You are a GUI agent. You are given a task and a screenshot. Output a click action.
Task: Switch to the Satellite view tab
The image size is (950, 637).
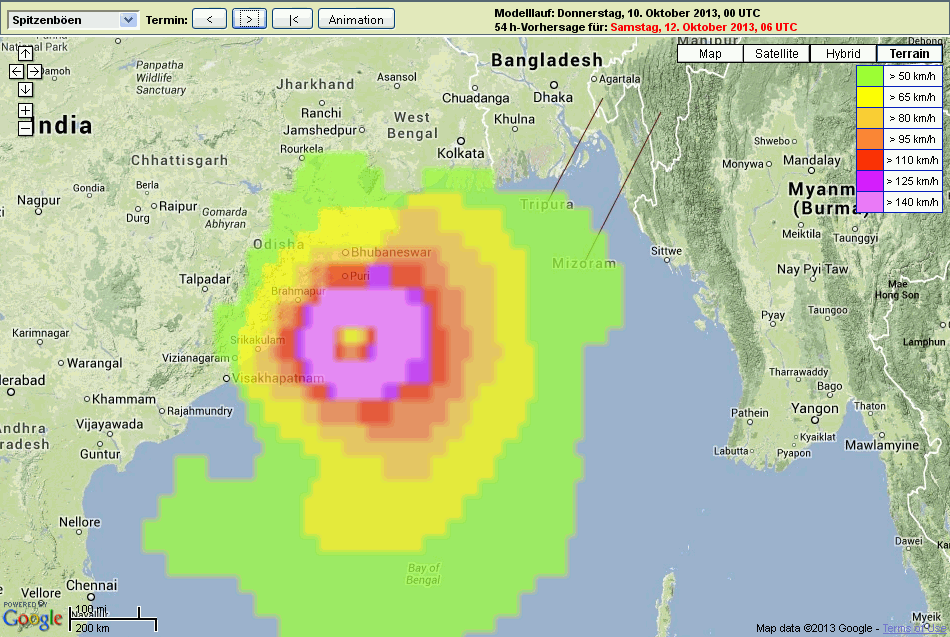pos(776,54)
